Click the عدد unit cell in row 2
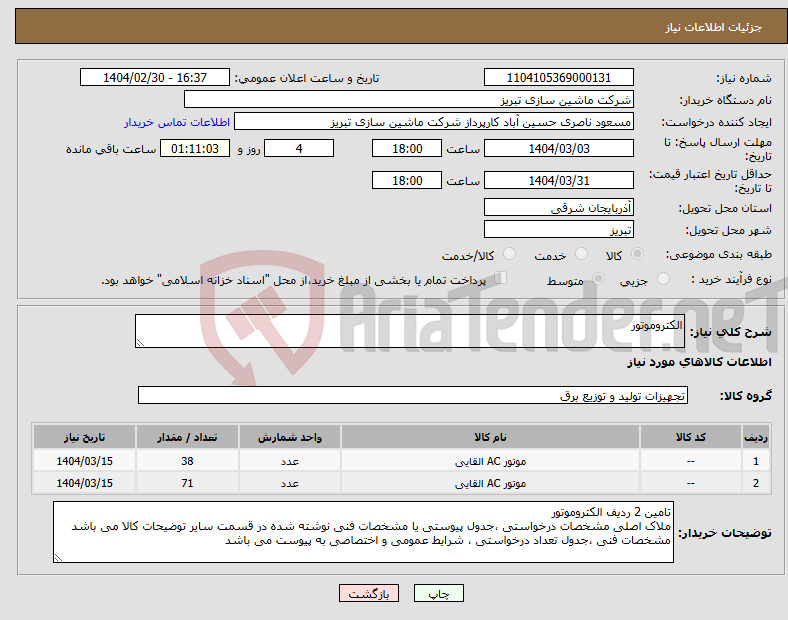The image size is (788, 620). coord(290,483)
